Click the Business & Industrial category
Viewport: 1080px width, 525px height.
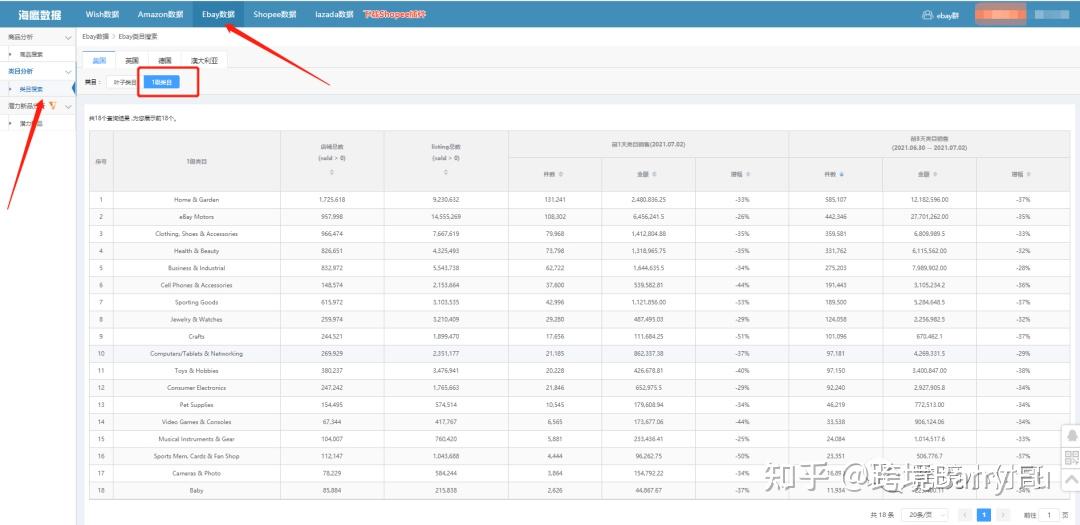click(196, 268)
